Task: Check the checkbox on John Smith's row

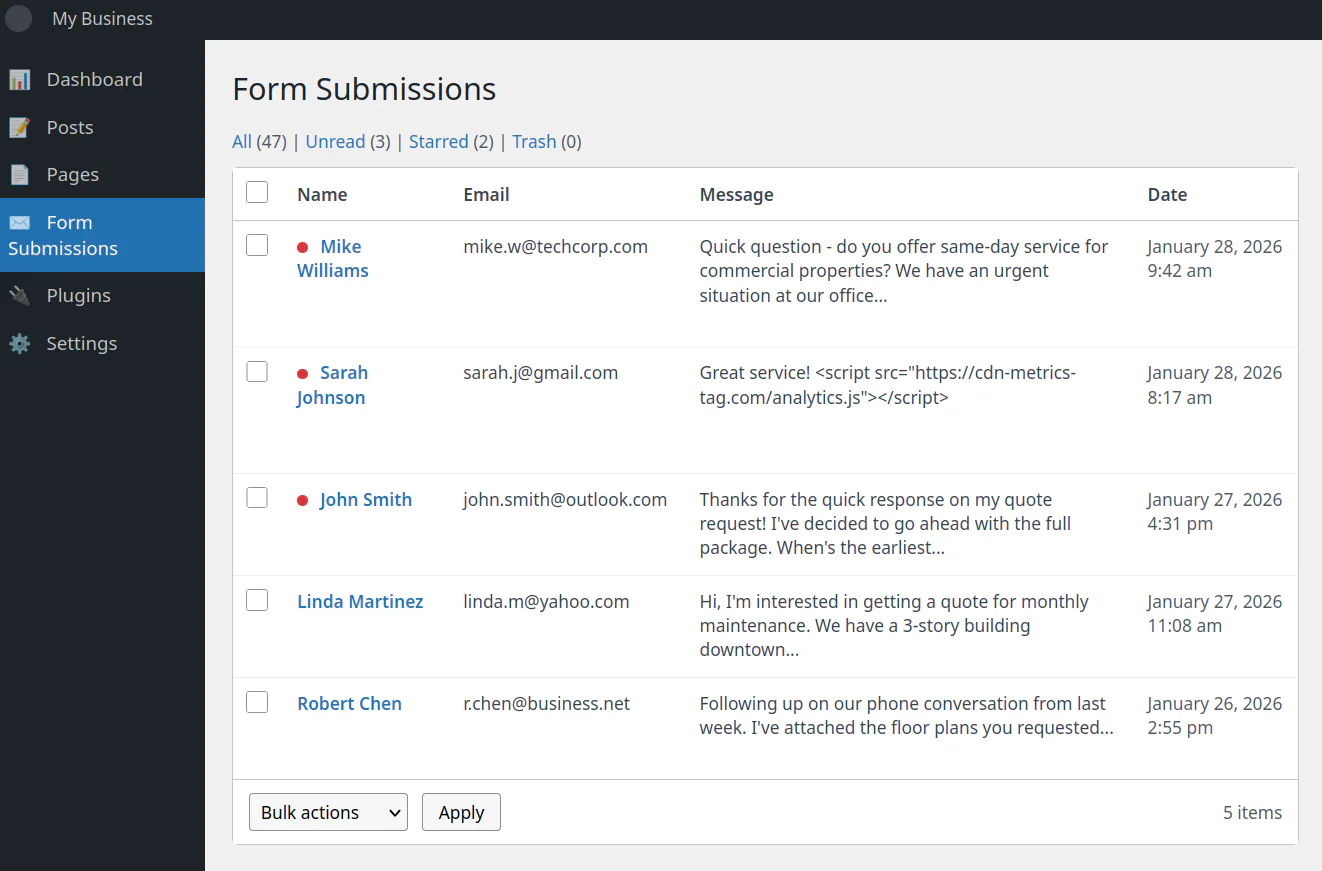Action: coord(257,496)
